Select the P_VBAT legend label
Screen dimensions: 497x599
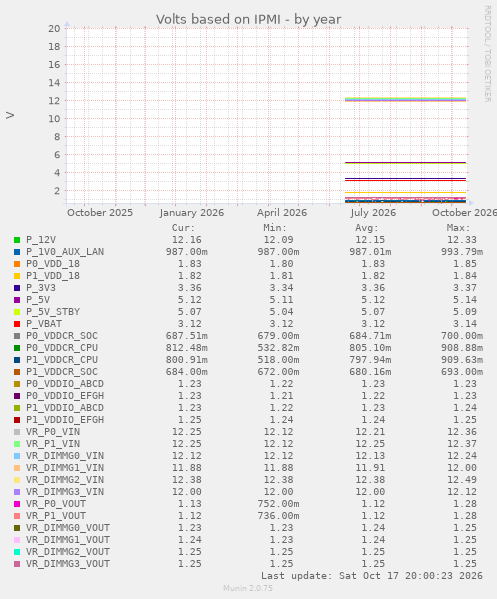pyautogui.click(x=44, y=324)
